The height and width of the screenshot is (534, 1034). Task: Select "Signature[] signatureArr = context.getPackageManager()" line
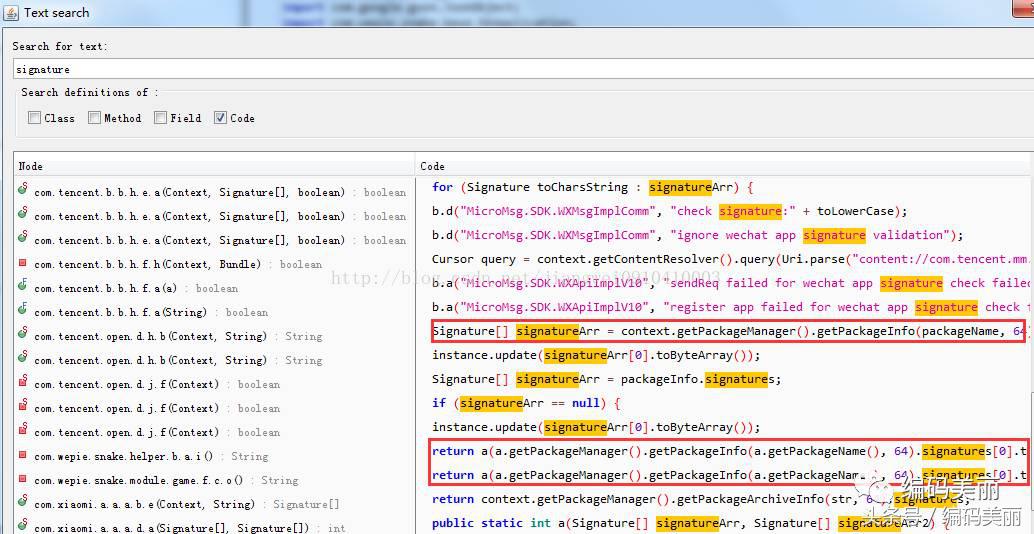pos(731,331)
